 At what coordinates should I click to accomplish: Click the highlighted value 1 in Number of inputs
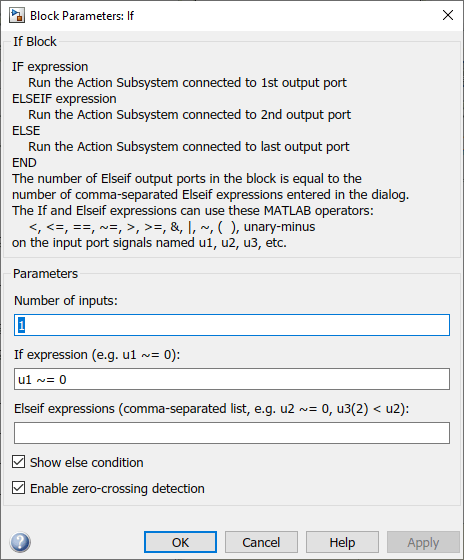[21, 325]
